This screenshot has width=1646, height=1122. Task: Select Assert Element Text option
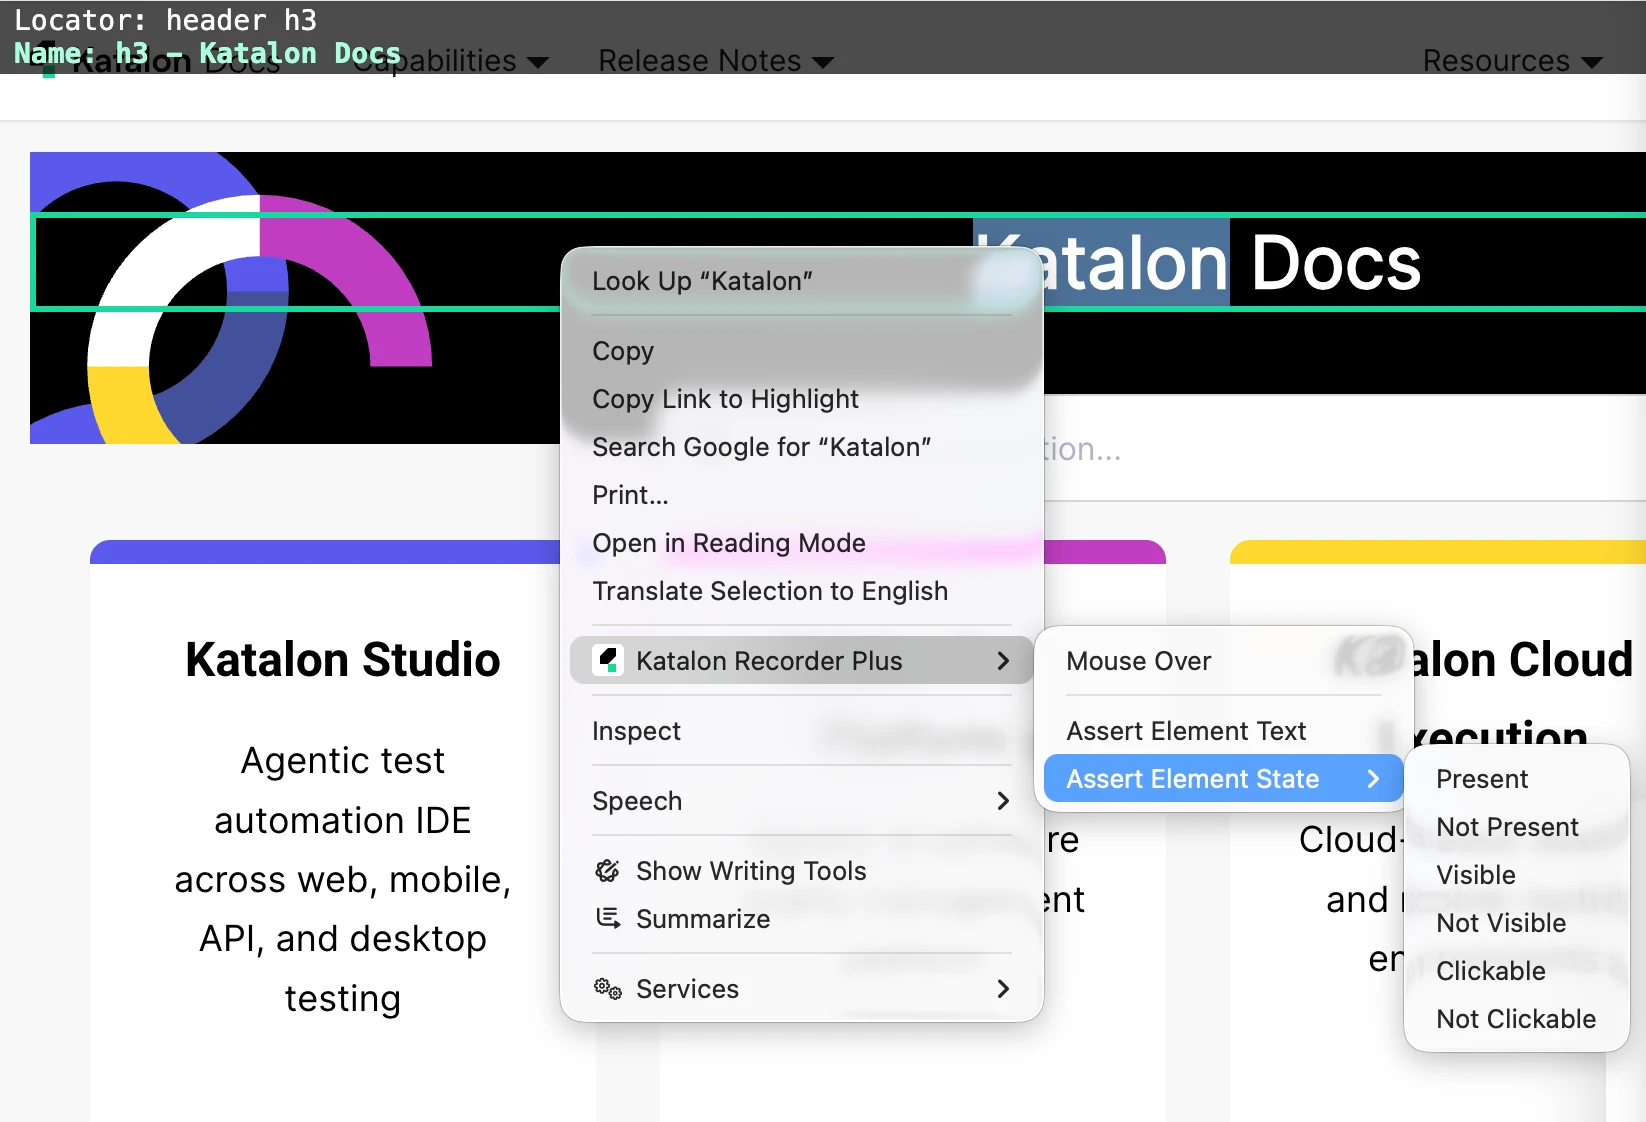click(x=1224, y=731)
